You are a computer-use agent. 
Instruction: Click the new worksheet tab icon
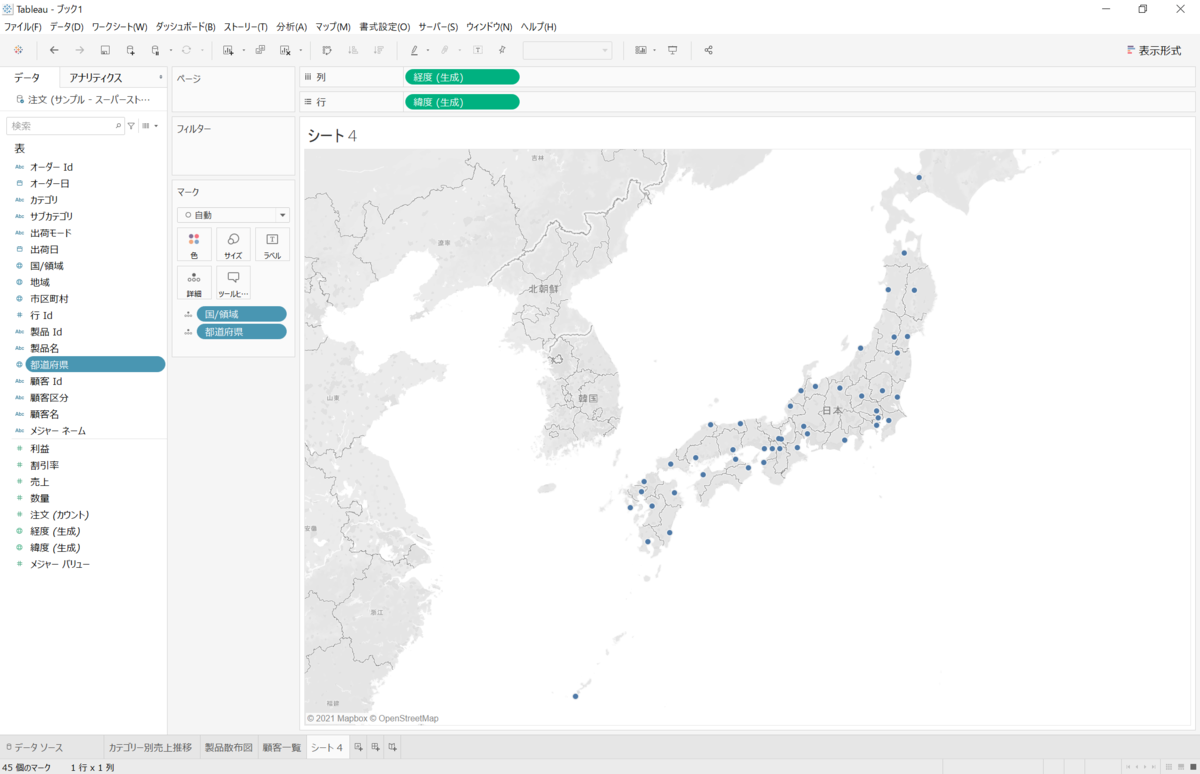click(359, 747)
